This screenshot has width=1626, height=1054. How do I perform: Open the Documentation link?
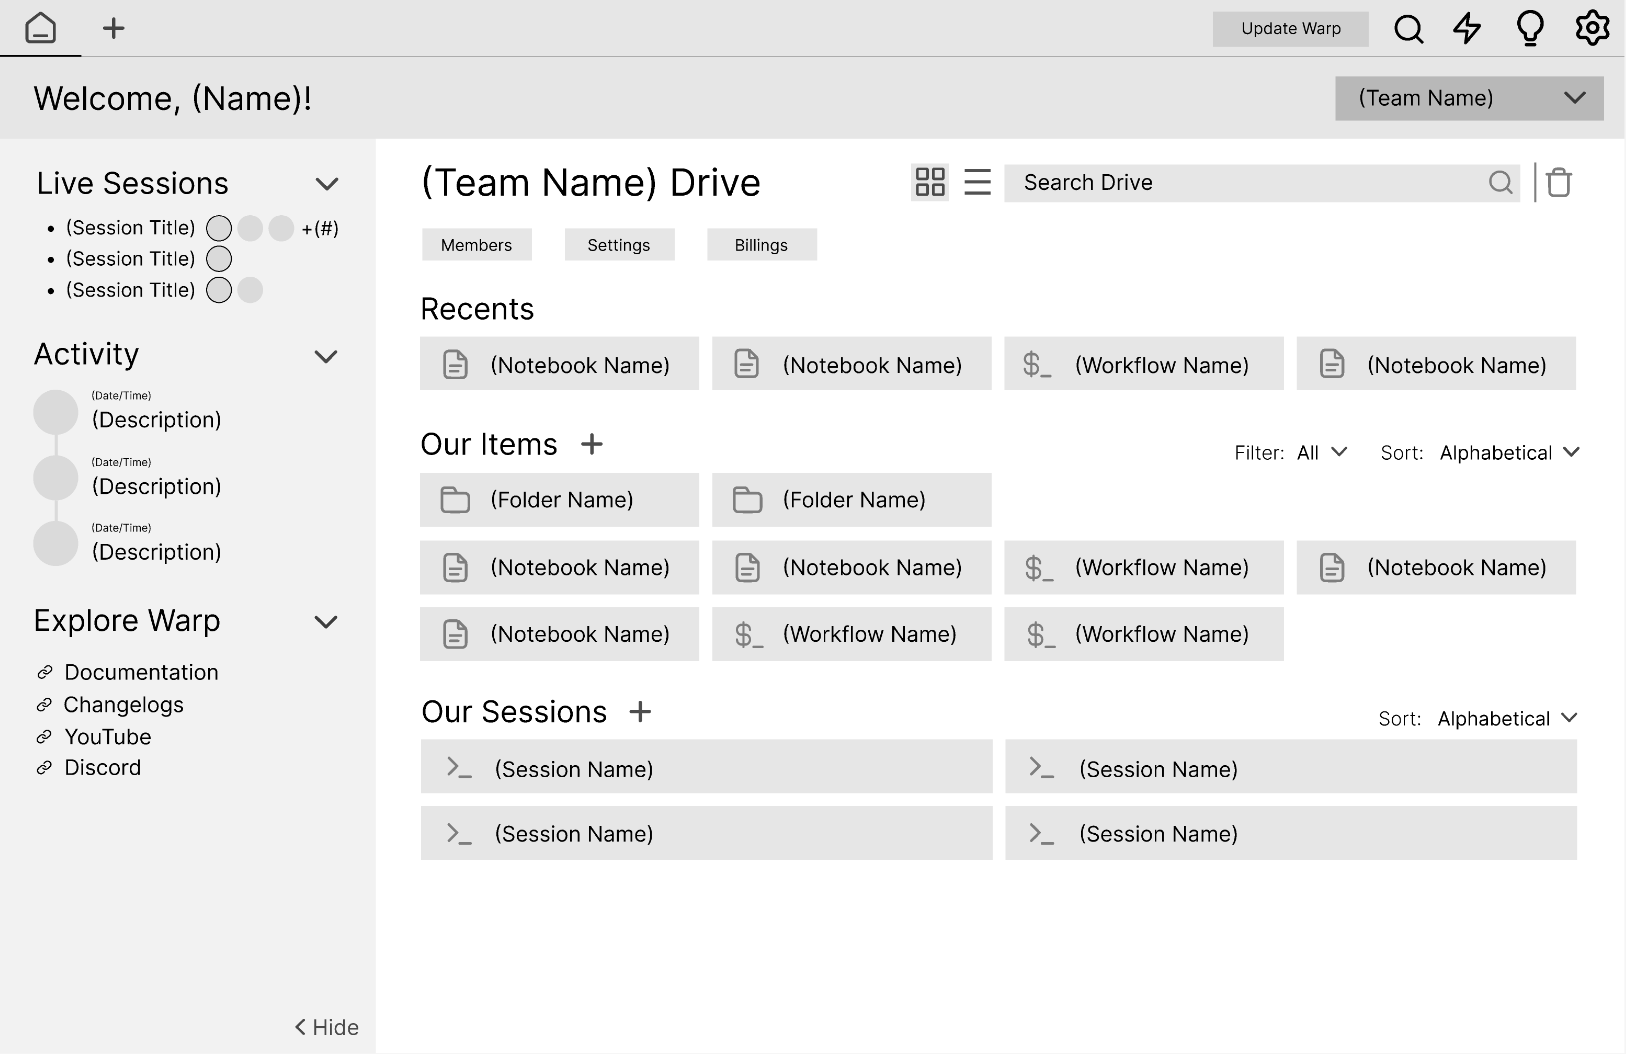(x=141, y=672)
